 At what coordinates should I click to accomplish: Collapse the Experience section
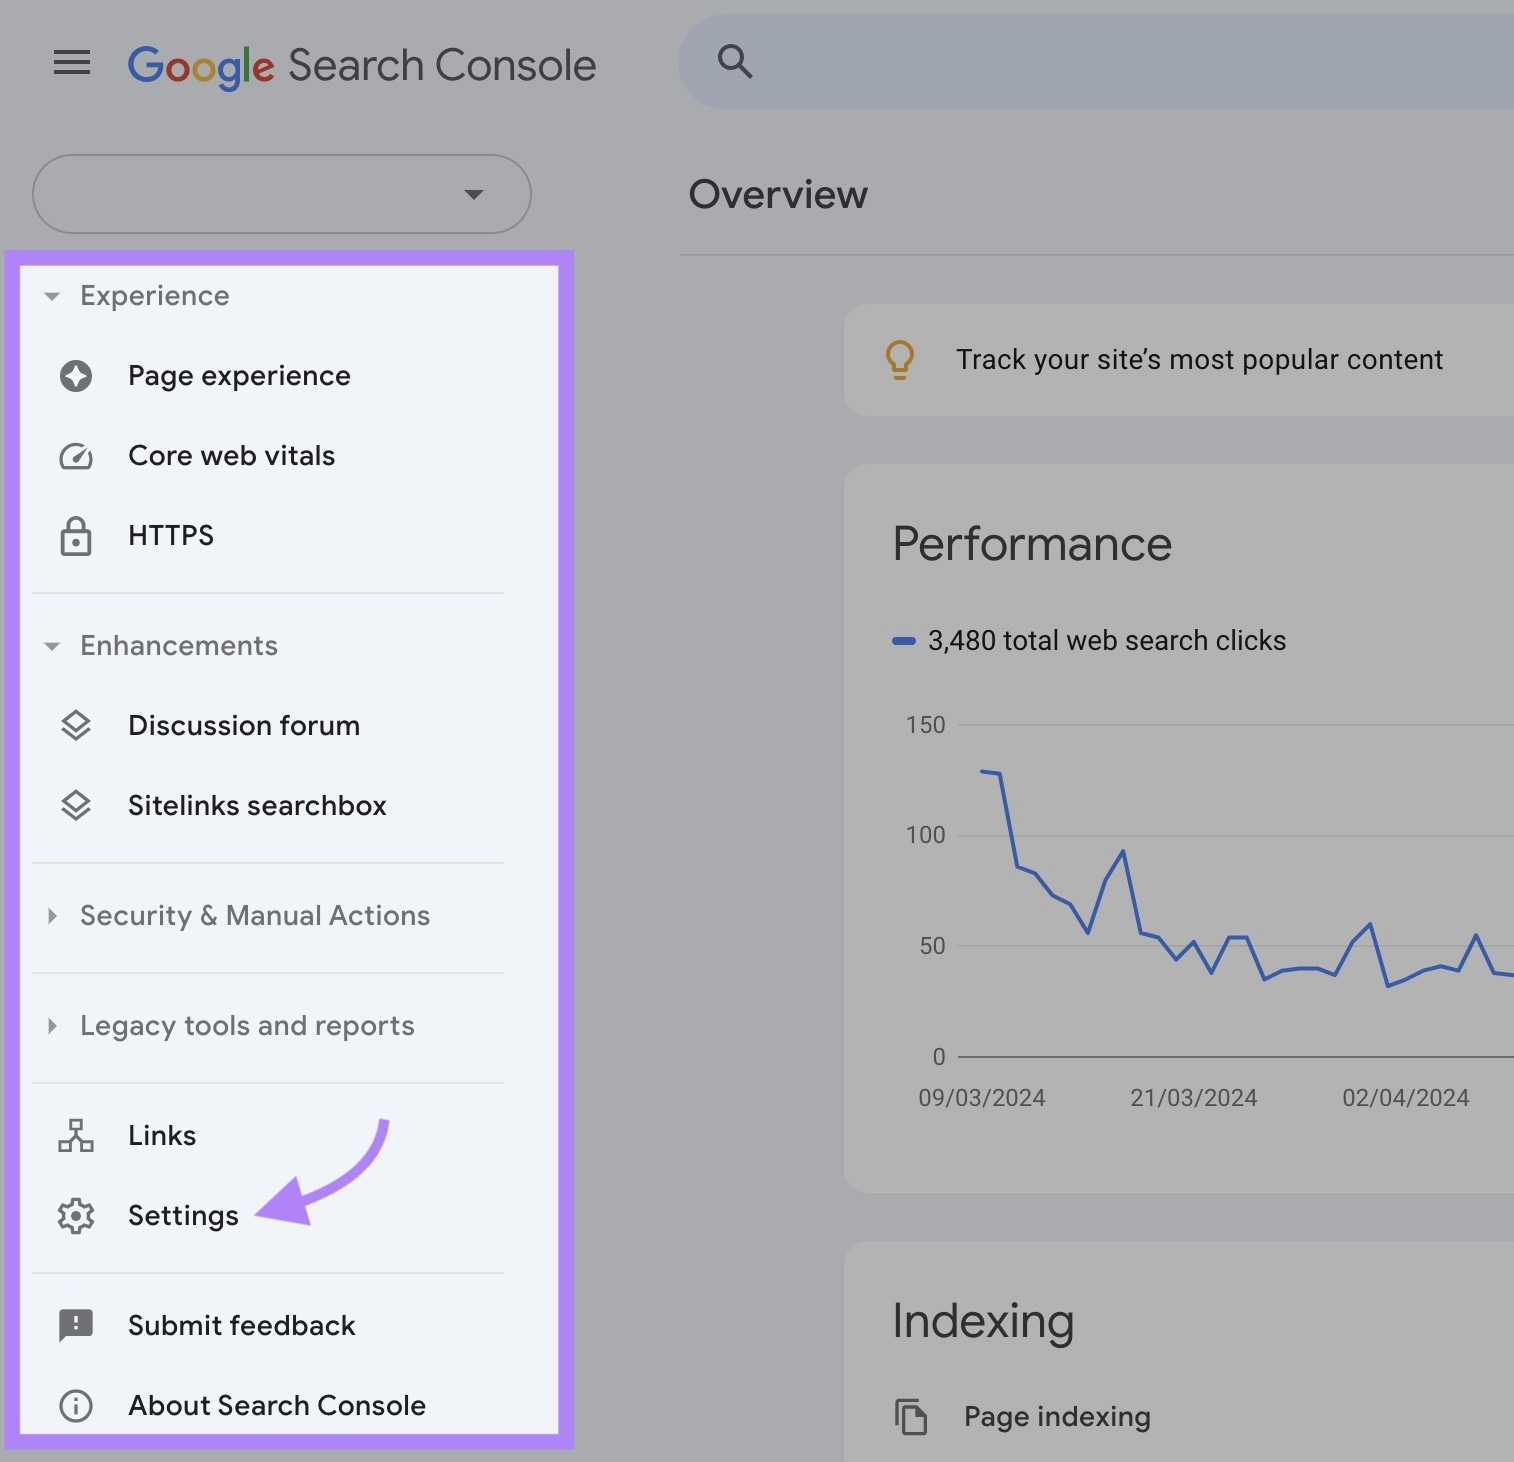coord(52,296)
